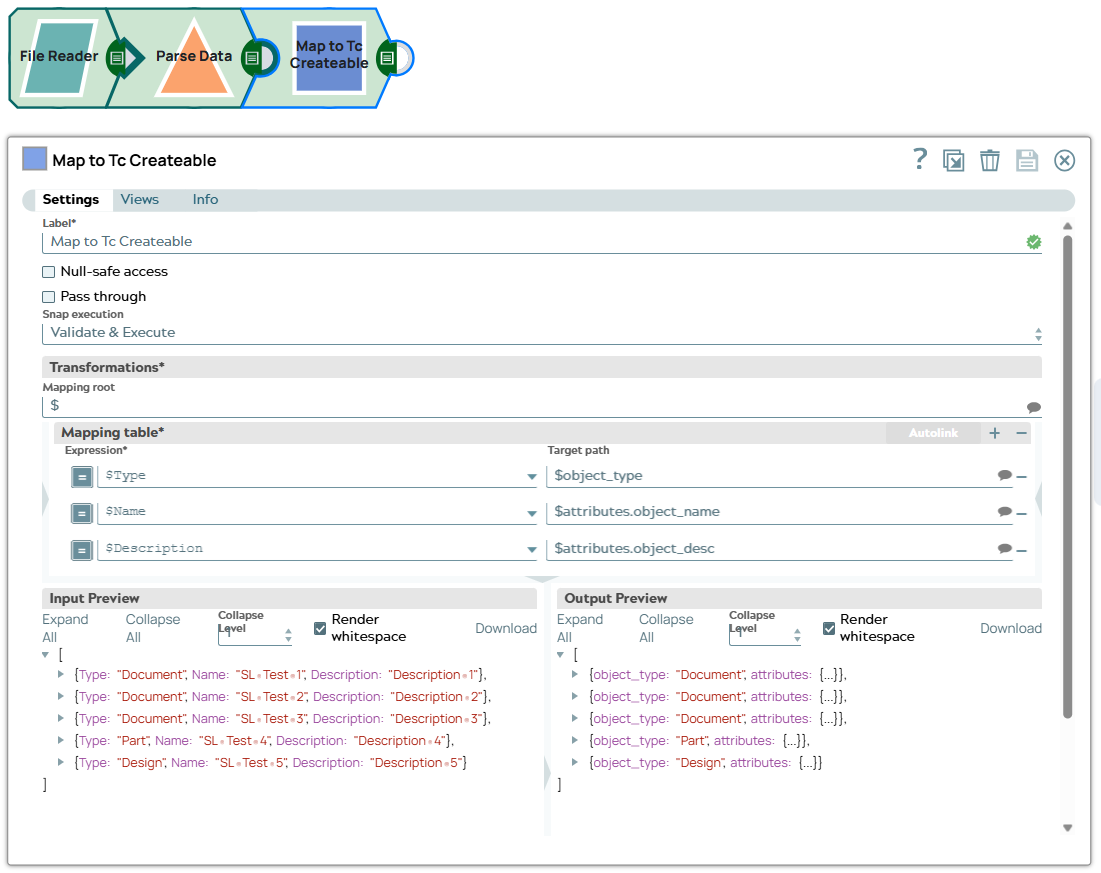The image size is (1101, 873).
Task: Select the File Reader snap in pipeline
Action: coord(58,58)
